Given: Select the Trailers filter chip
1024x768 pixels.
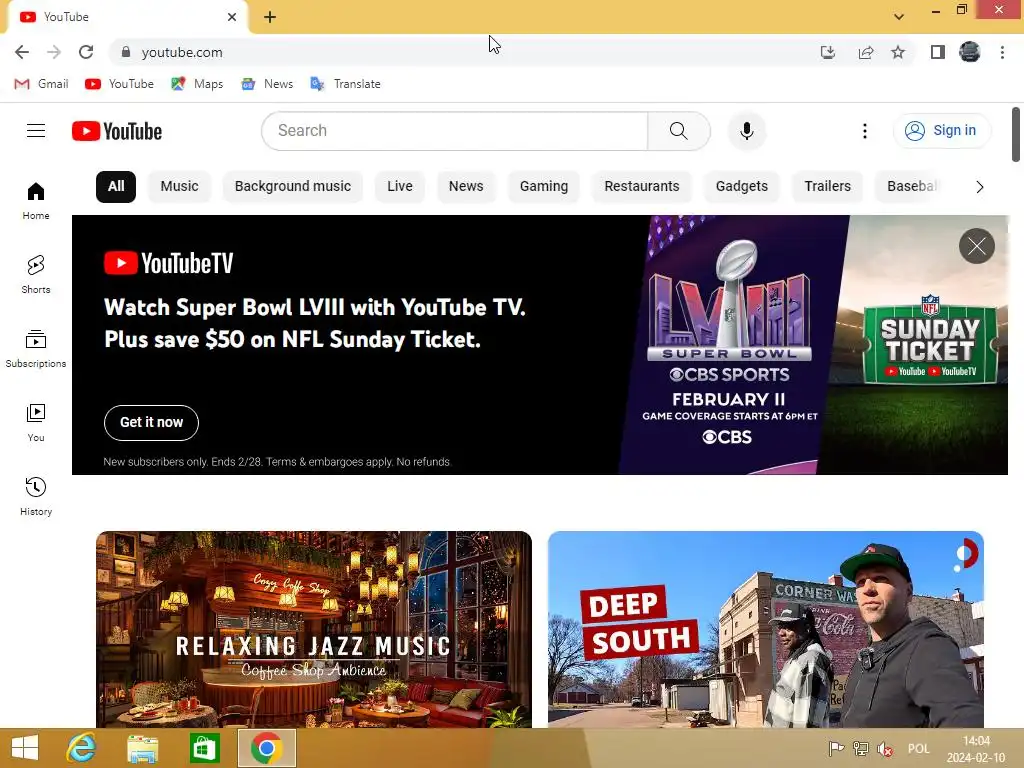Looking at the screenshot, I should click(827, 187).
